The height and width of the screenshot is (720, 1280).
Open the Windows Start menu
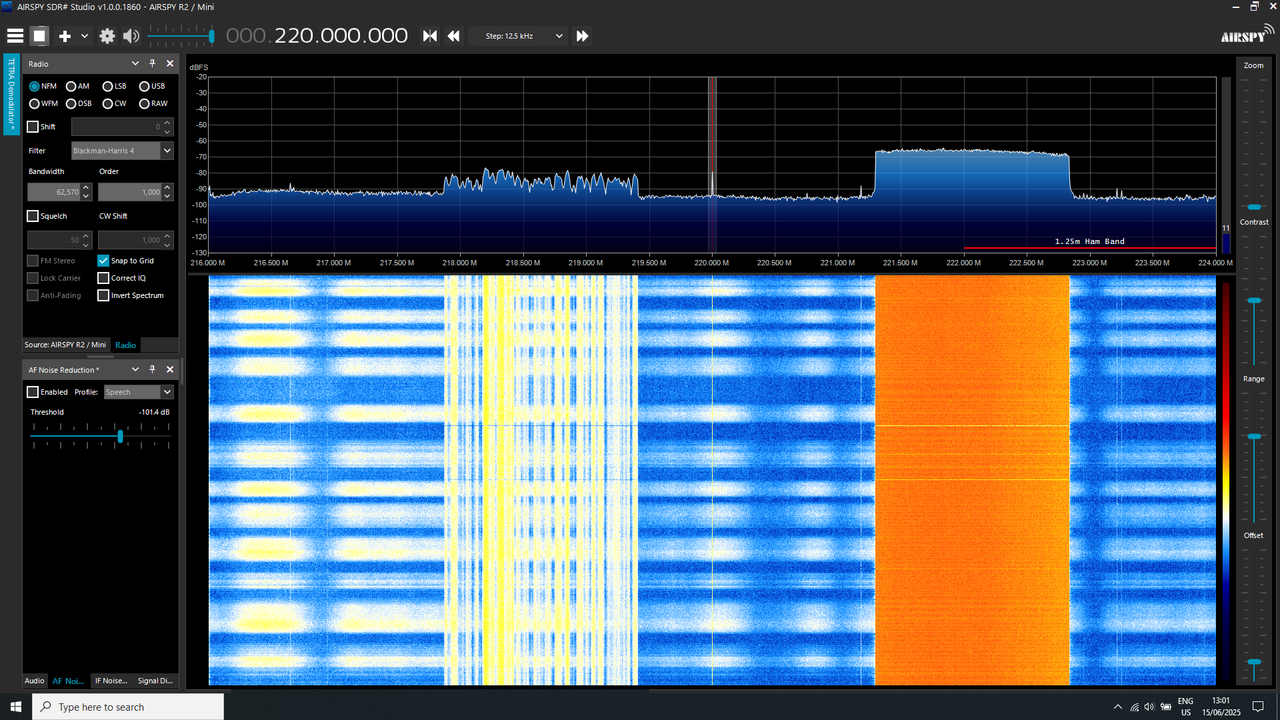pyautogui.click(x=15, y=706)
